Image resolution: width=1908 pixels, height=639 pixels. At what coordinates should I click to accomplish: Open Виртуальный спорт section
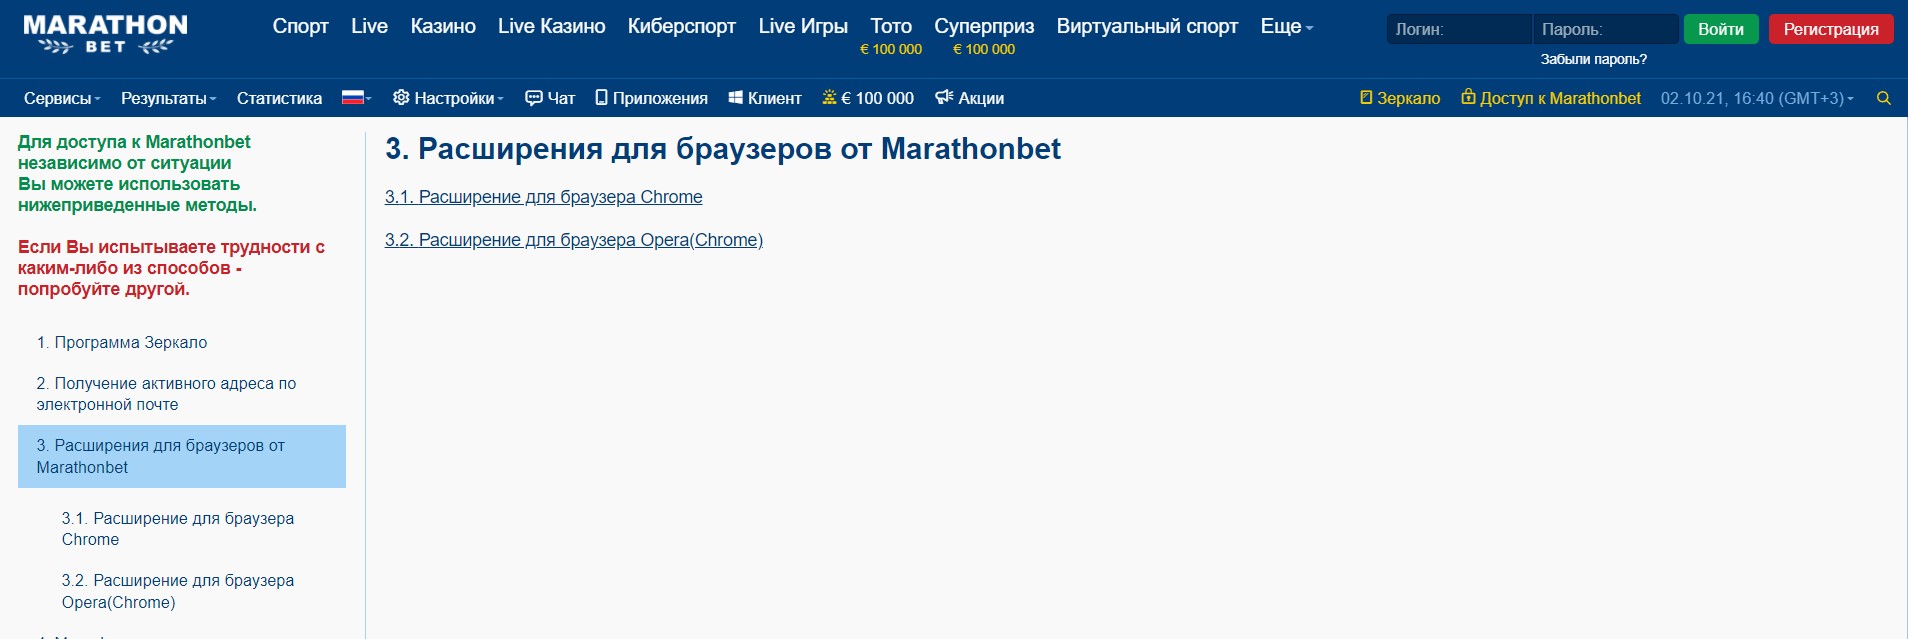[x=1147, y=26]
